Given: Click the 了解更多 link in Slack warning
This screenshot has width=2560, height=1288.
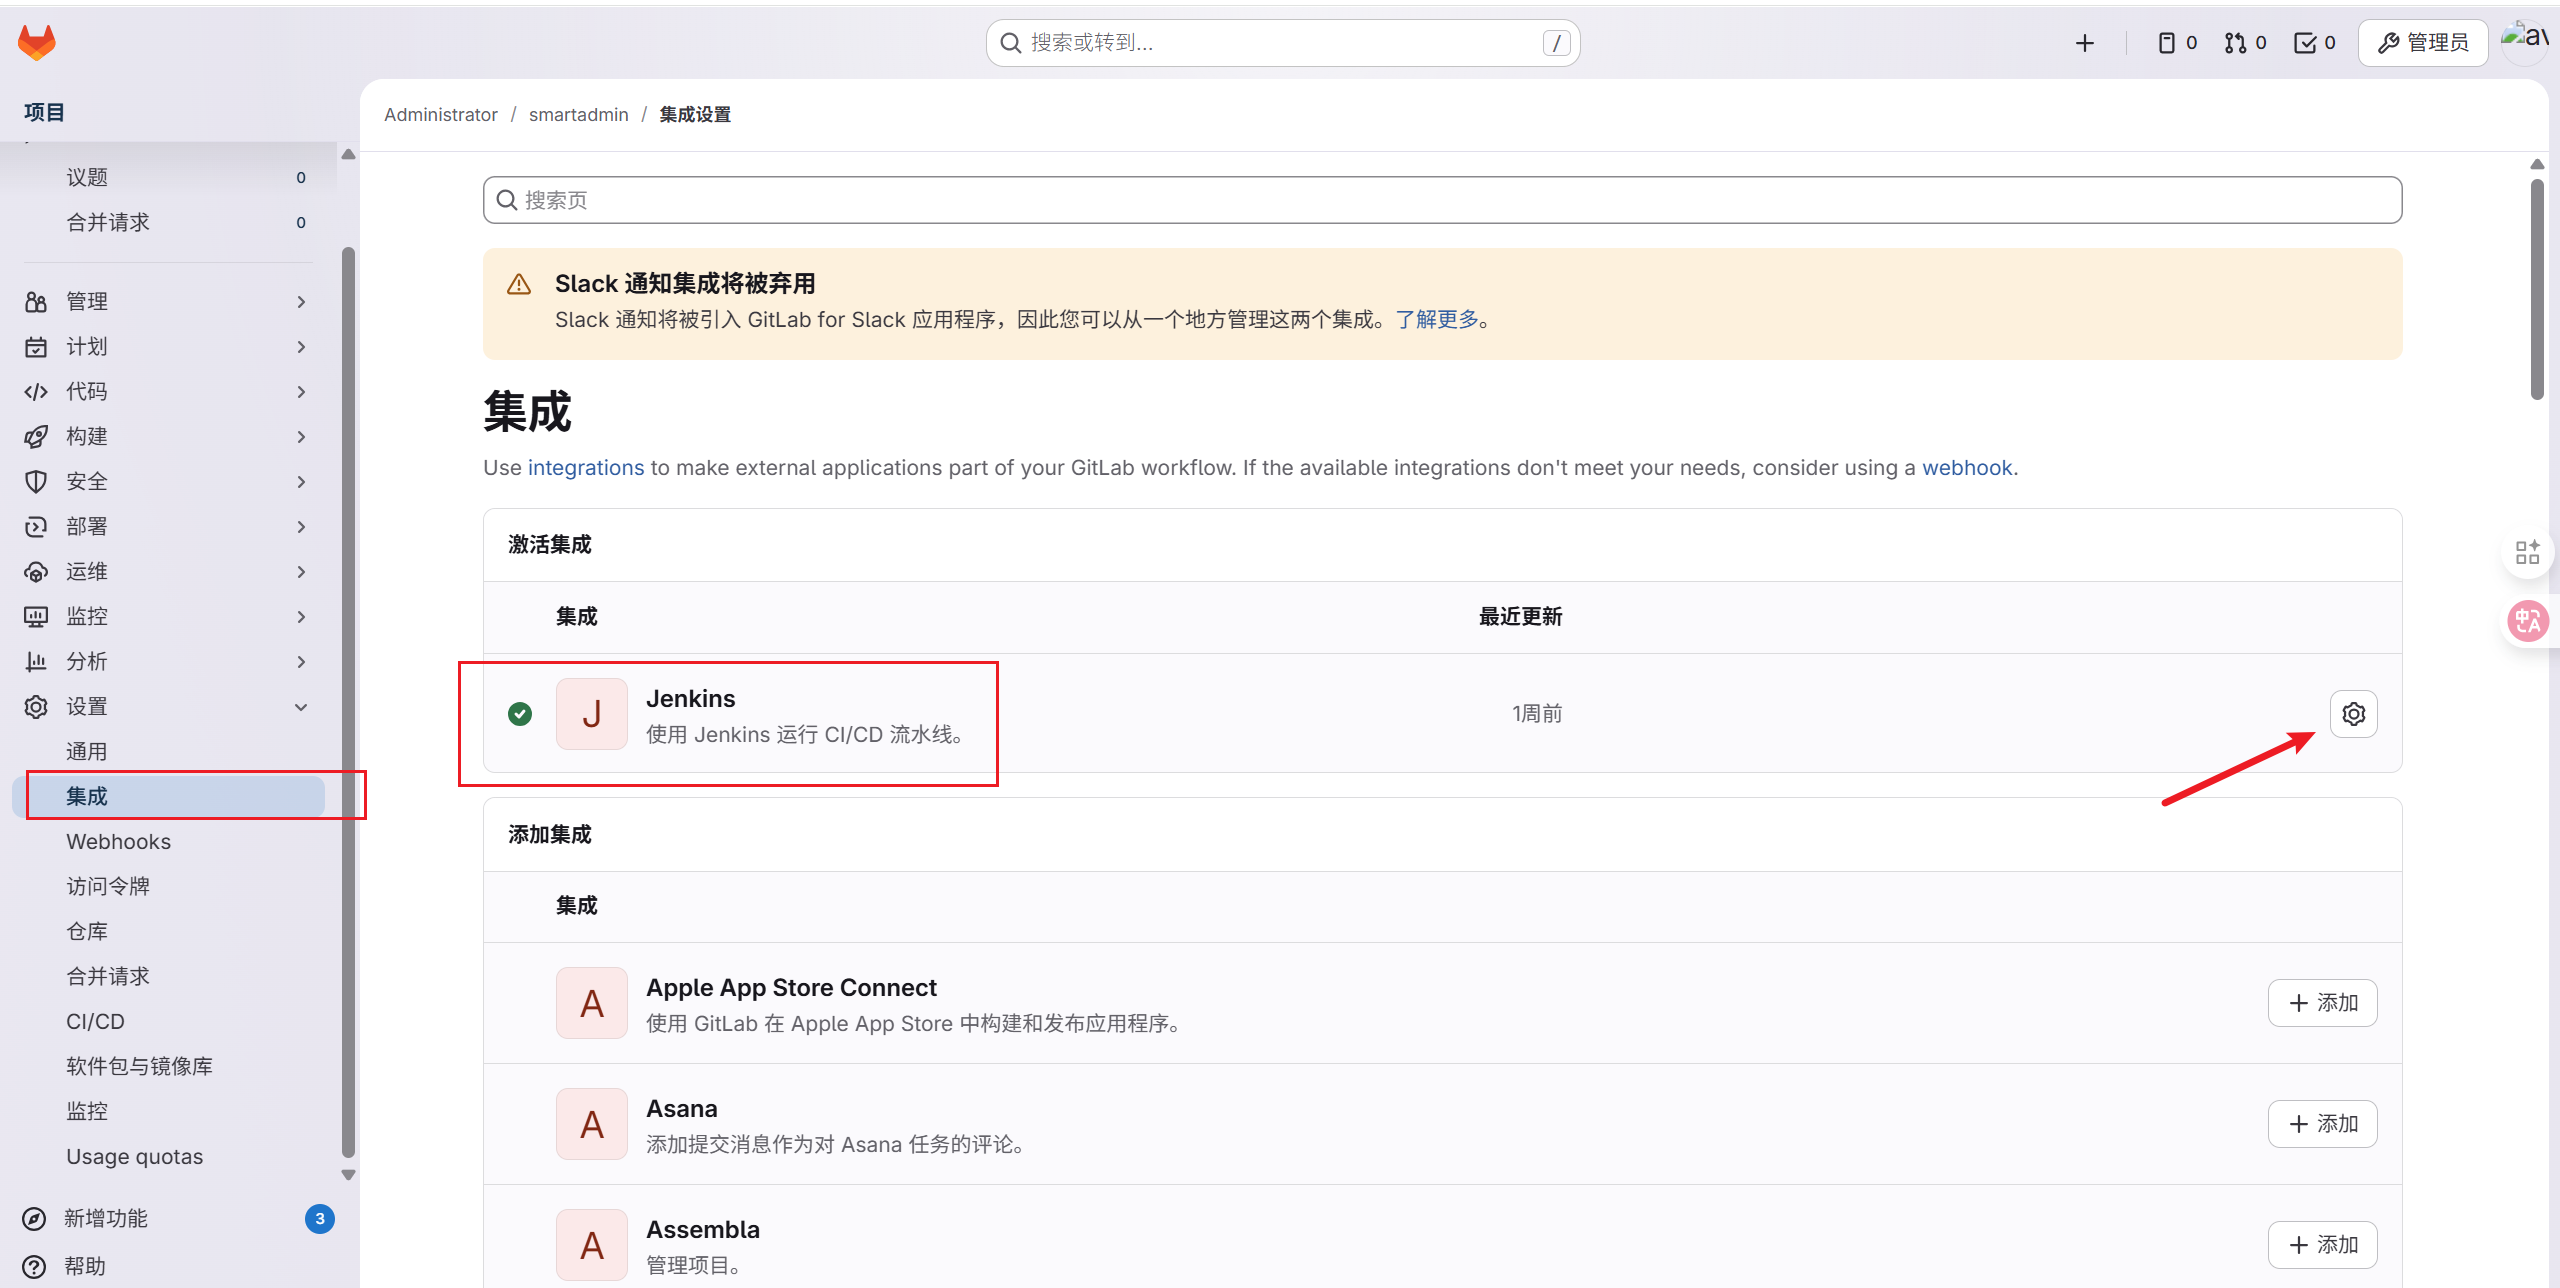Looking at the screenshot, I should 1437,319.
